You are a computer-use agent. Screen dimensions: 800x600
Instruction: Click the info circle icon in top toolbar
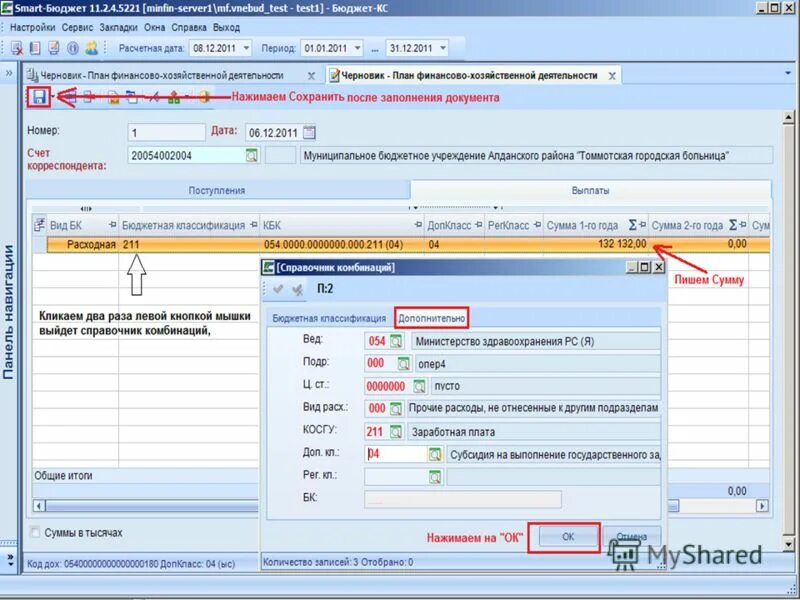(73, 48)
